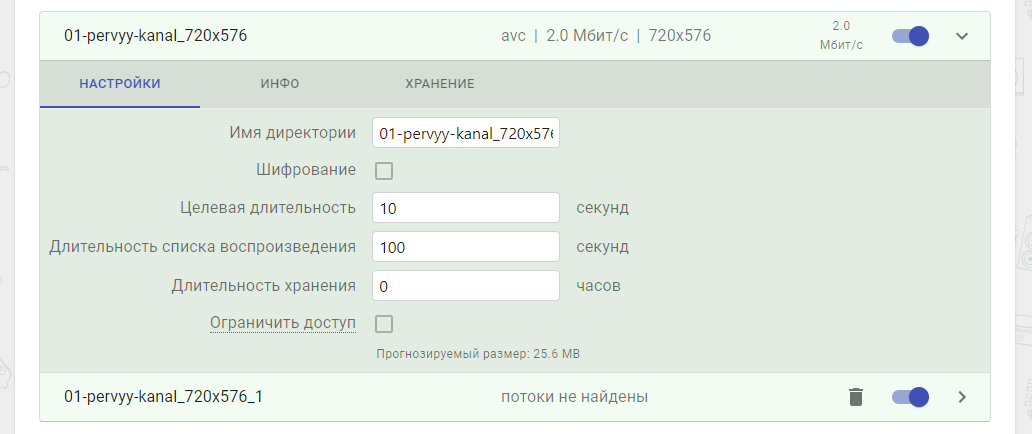
Task: Collapse the 01-pervyy-kanal_720x576 panel chevron
Action: click(962, 36)
